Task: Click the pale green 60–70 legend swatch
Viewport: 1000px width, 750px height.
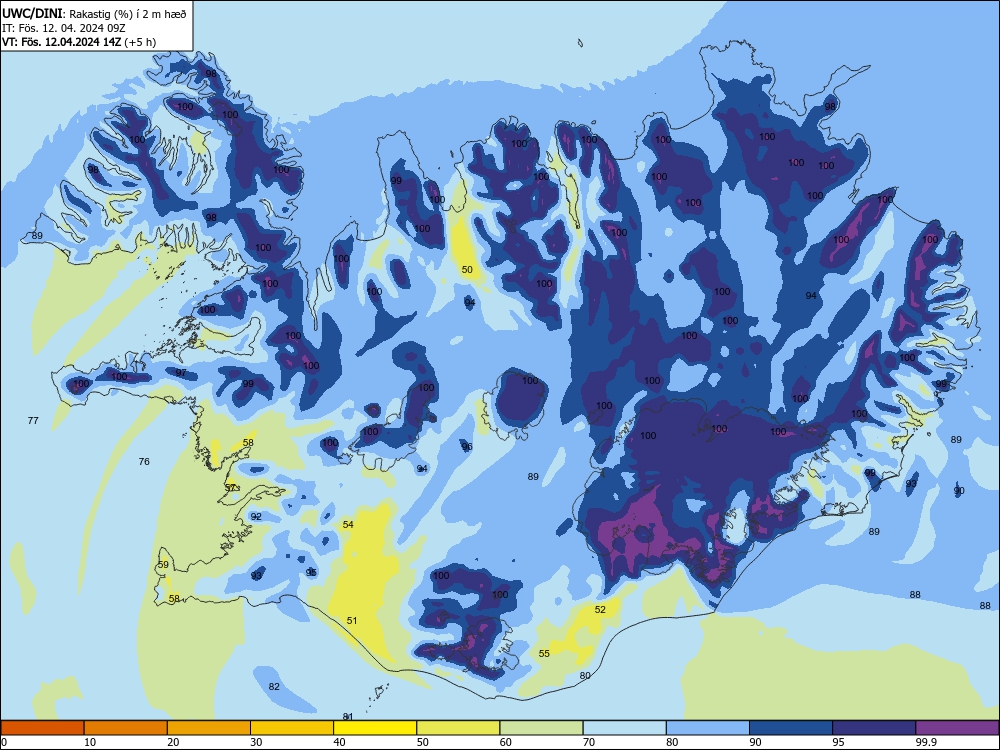Action: pos(541,728)
